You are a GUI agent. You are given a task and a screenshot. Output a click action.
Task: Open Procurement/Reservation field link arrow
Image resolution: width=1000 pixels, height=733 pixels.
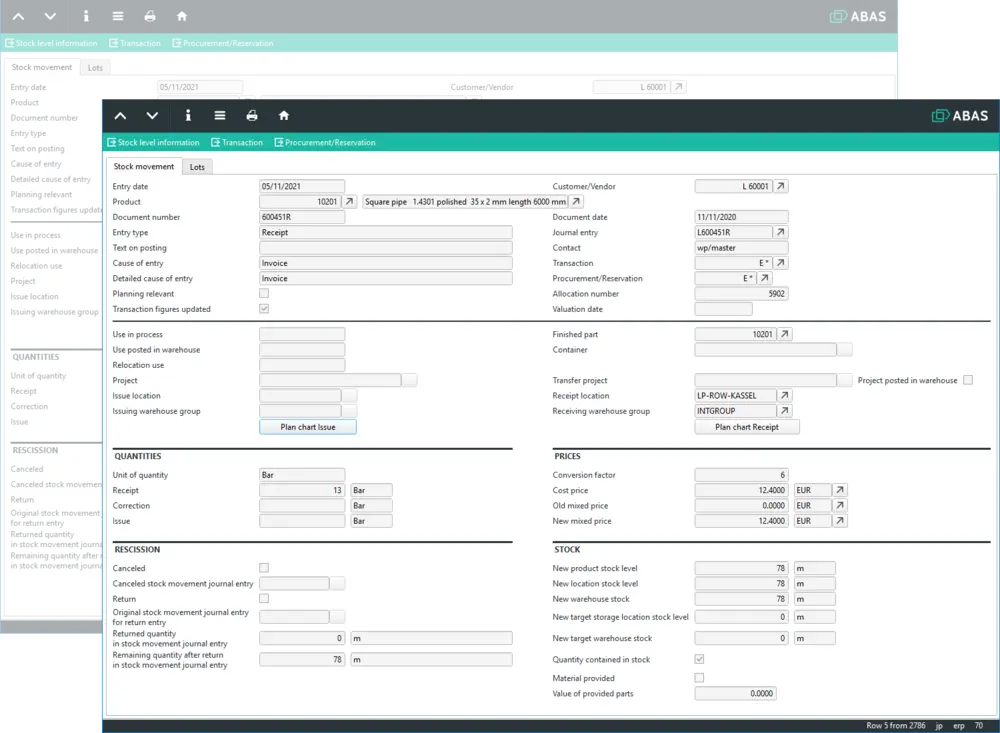click(764, 278)
